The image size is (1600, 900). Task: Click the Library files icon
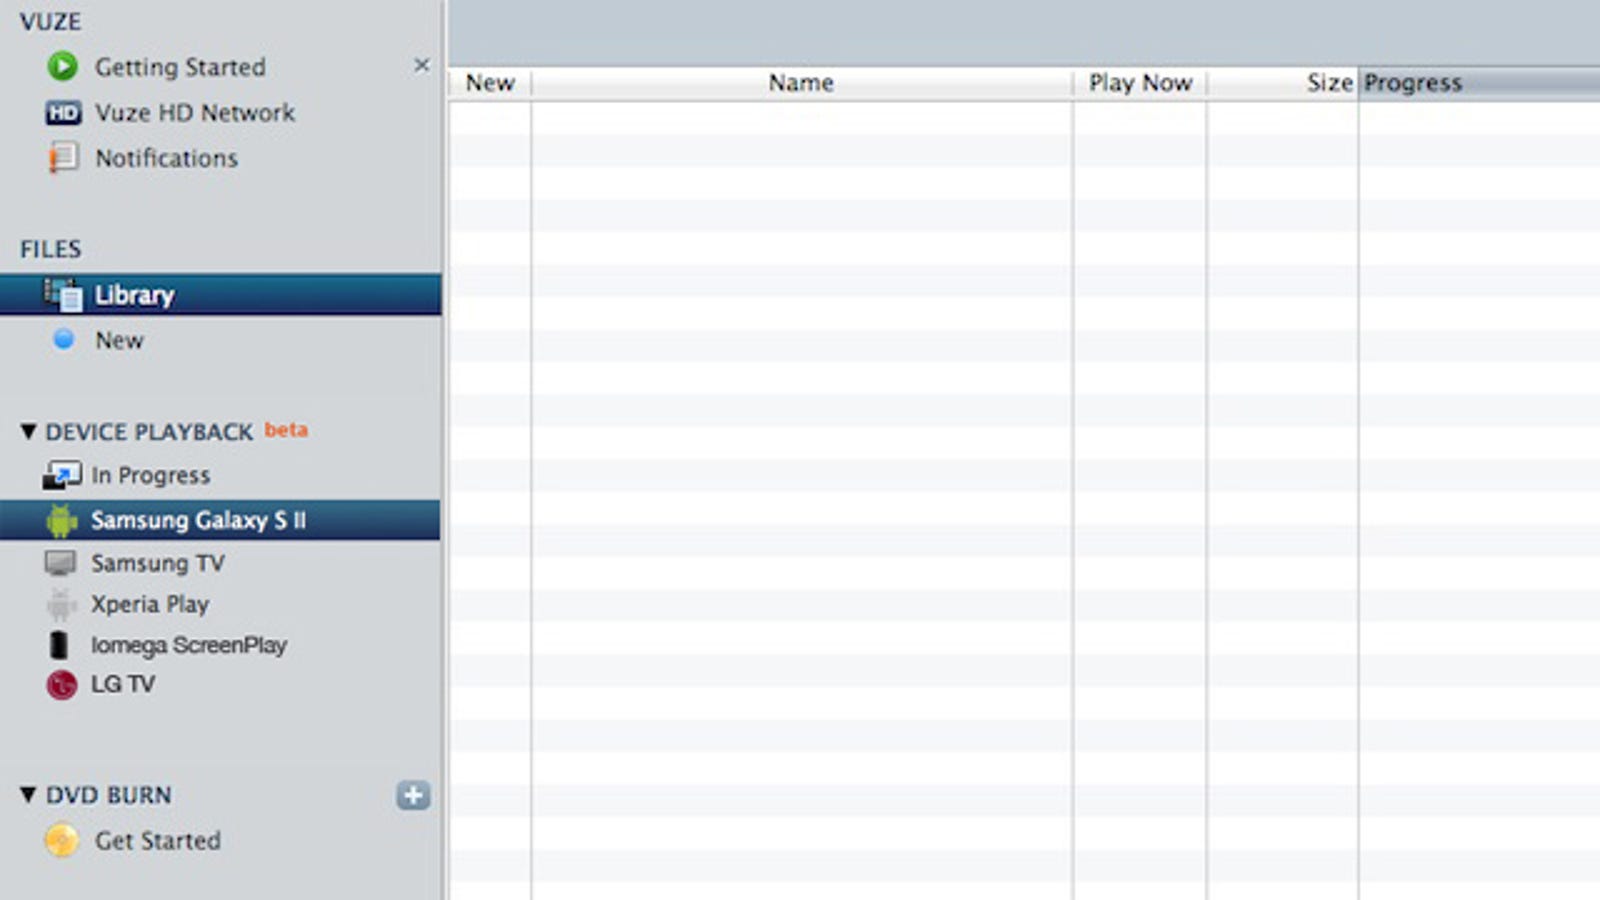pyautogui.click(x=63, y=295)
